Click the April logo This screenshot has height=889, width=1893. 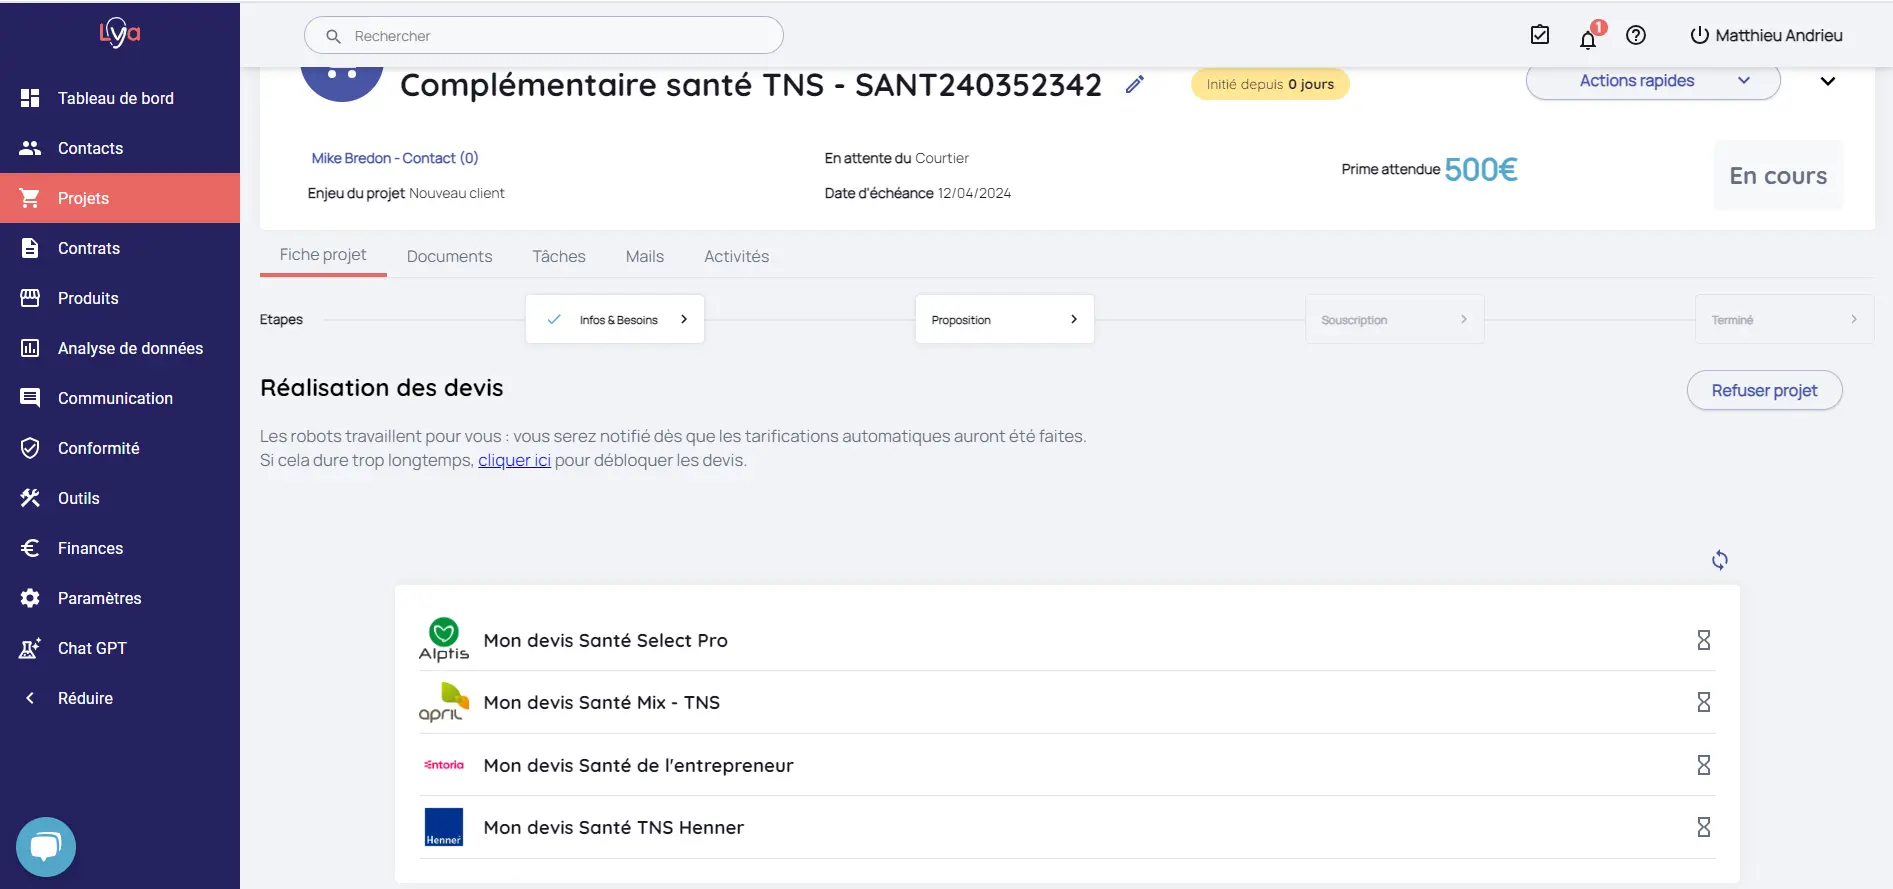point(444,702)
